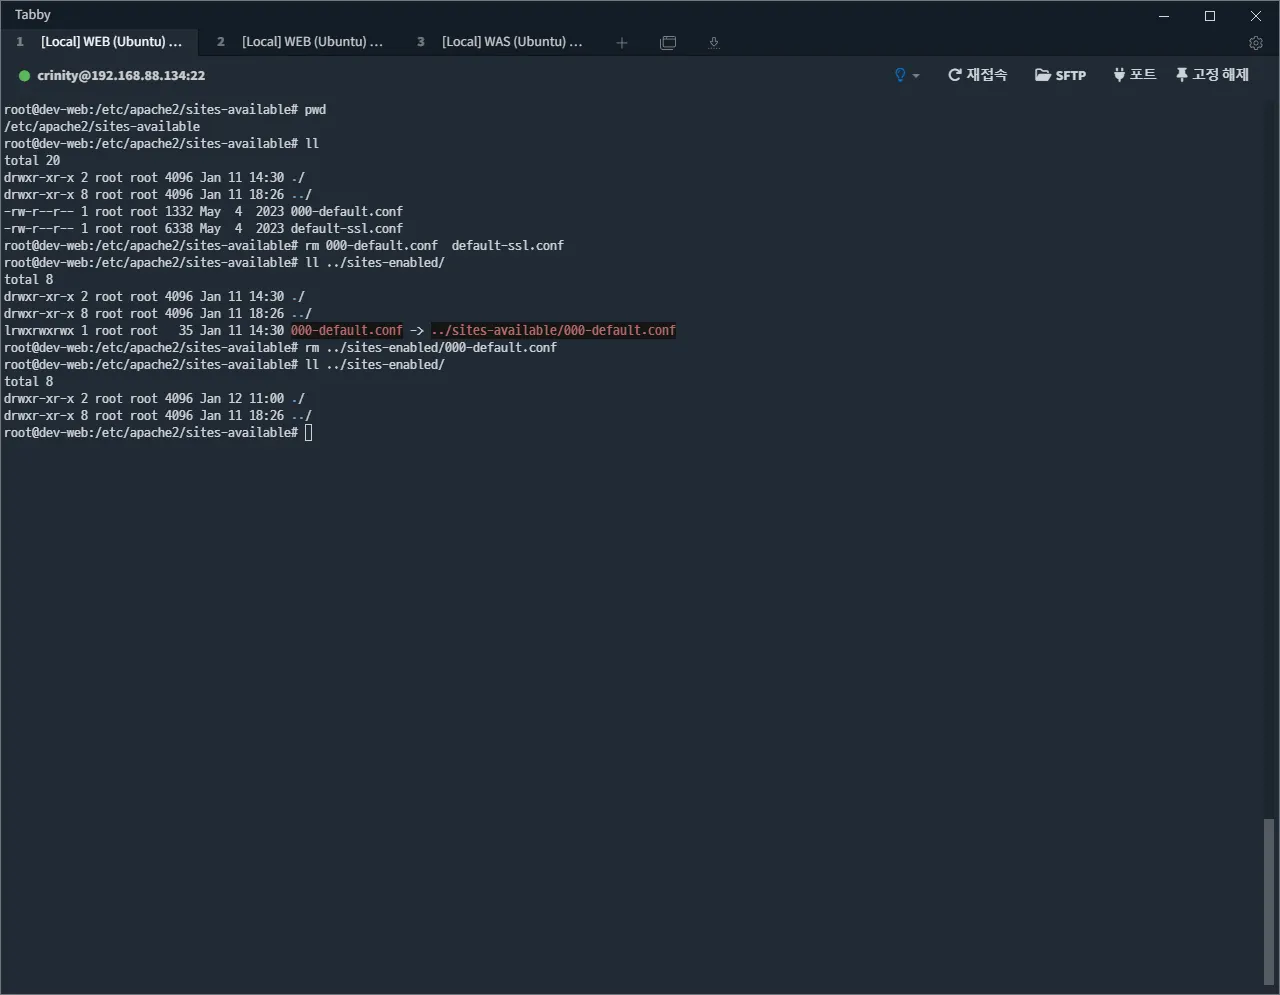Image resolution: width=1280 pixels, height=995 pixels.
Task: Open the profiles and connections window icon
Action: click(x=668, y=42)
